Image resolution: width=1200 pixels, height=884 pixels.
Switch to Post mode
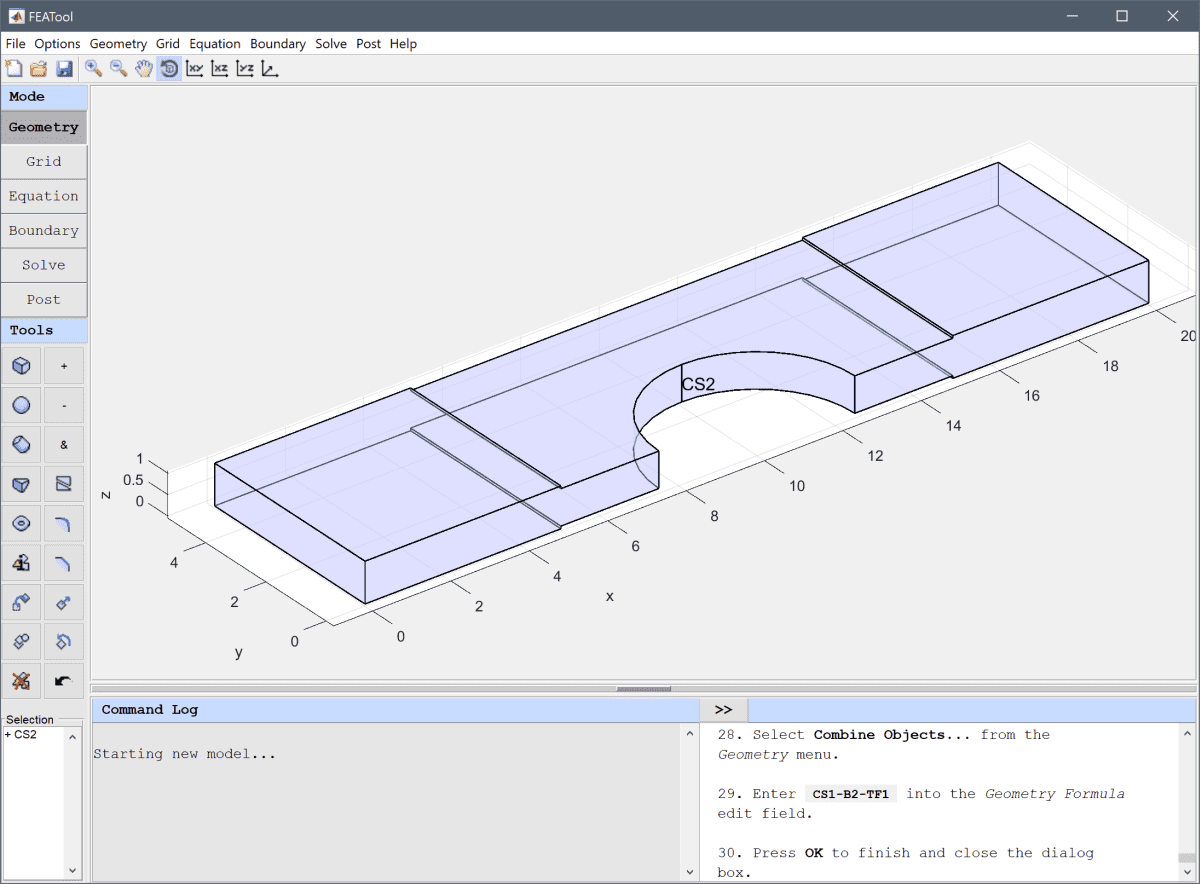click(x=44, y=299)
